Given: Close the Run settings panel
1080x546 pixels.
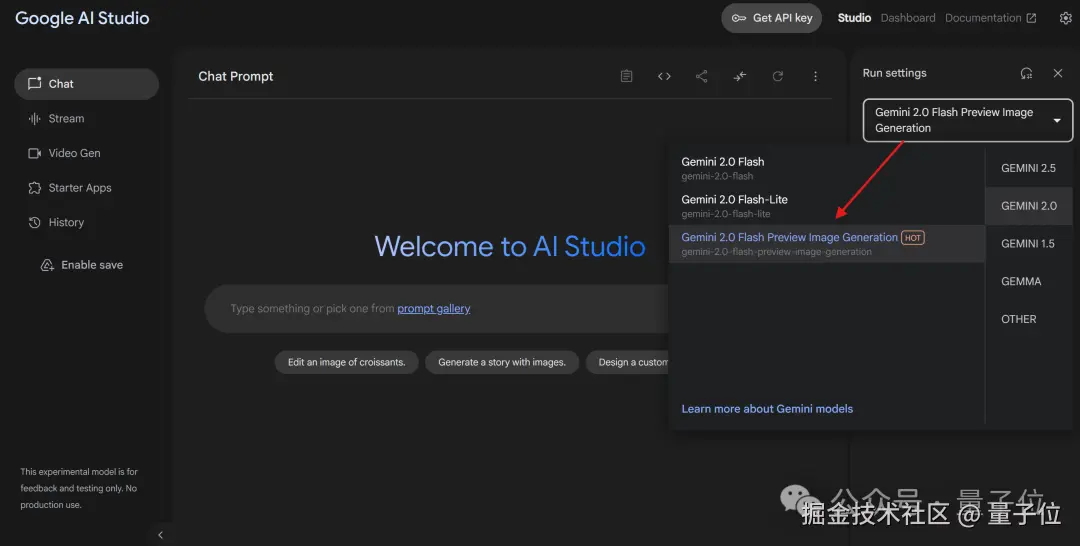Looking at the screenshot, I should (x=1058, y=73).
